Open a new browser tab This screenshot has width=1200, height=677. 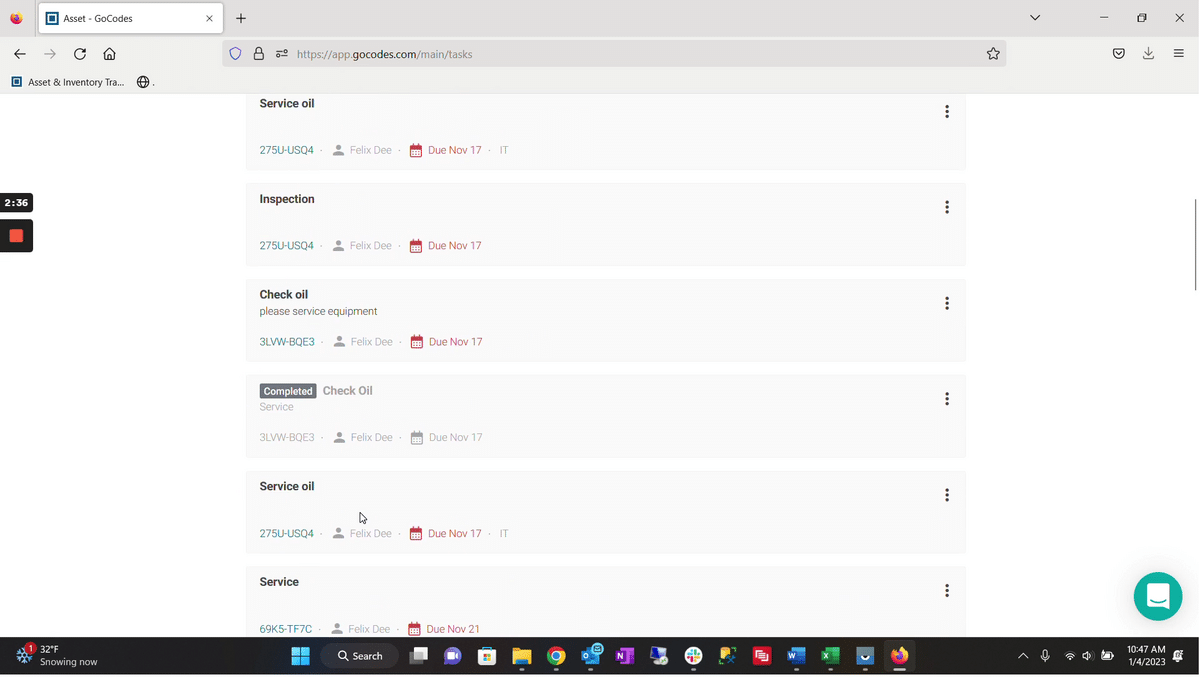coord(241,18)
